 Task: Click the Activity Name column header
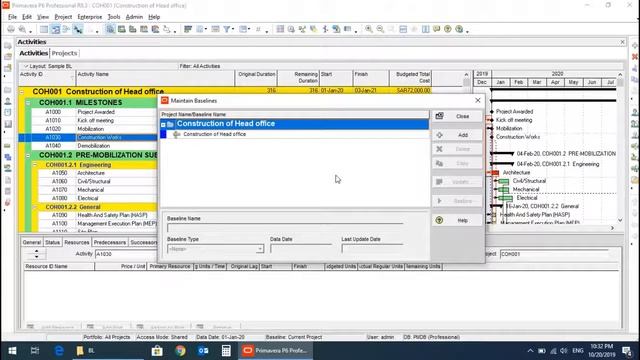point(155,78)
